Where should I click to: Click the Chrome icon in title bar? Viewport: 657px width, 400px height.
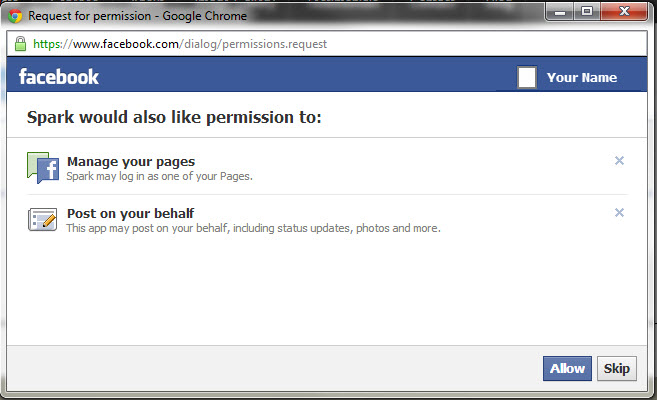[x=15, y=16]
